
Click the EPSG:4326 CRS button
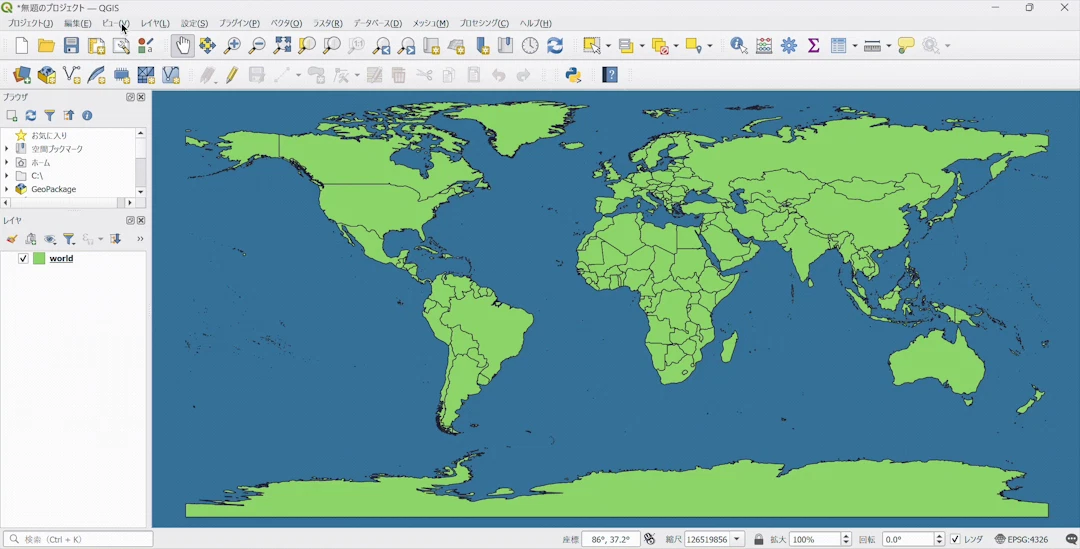pyautogui.click(x=1021, y=539)
